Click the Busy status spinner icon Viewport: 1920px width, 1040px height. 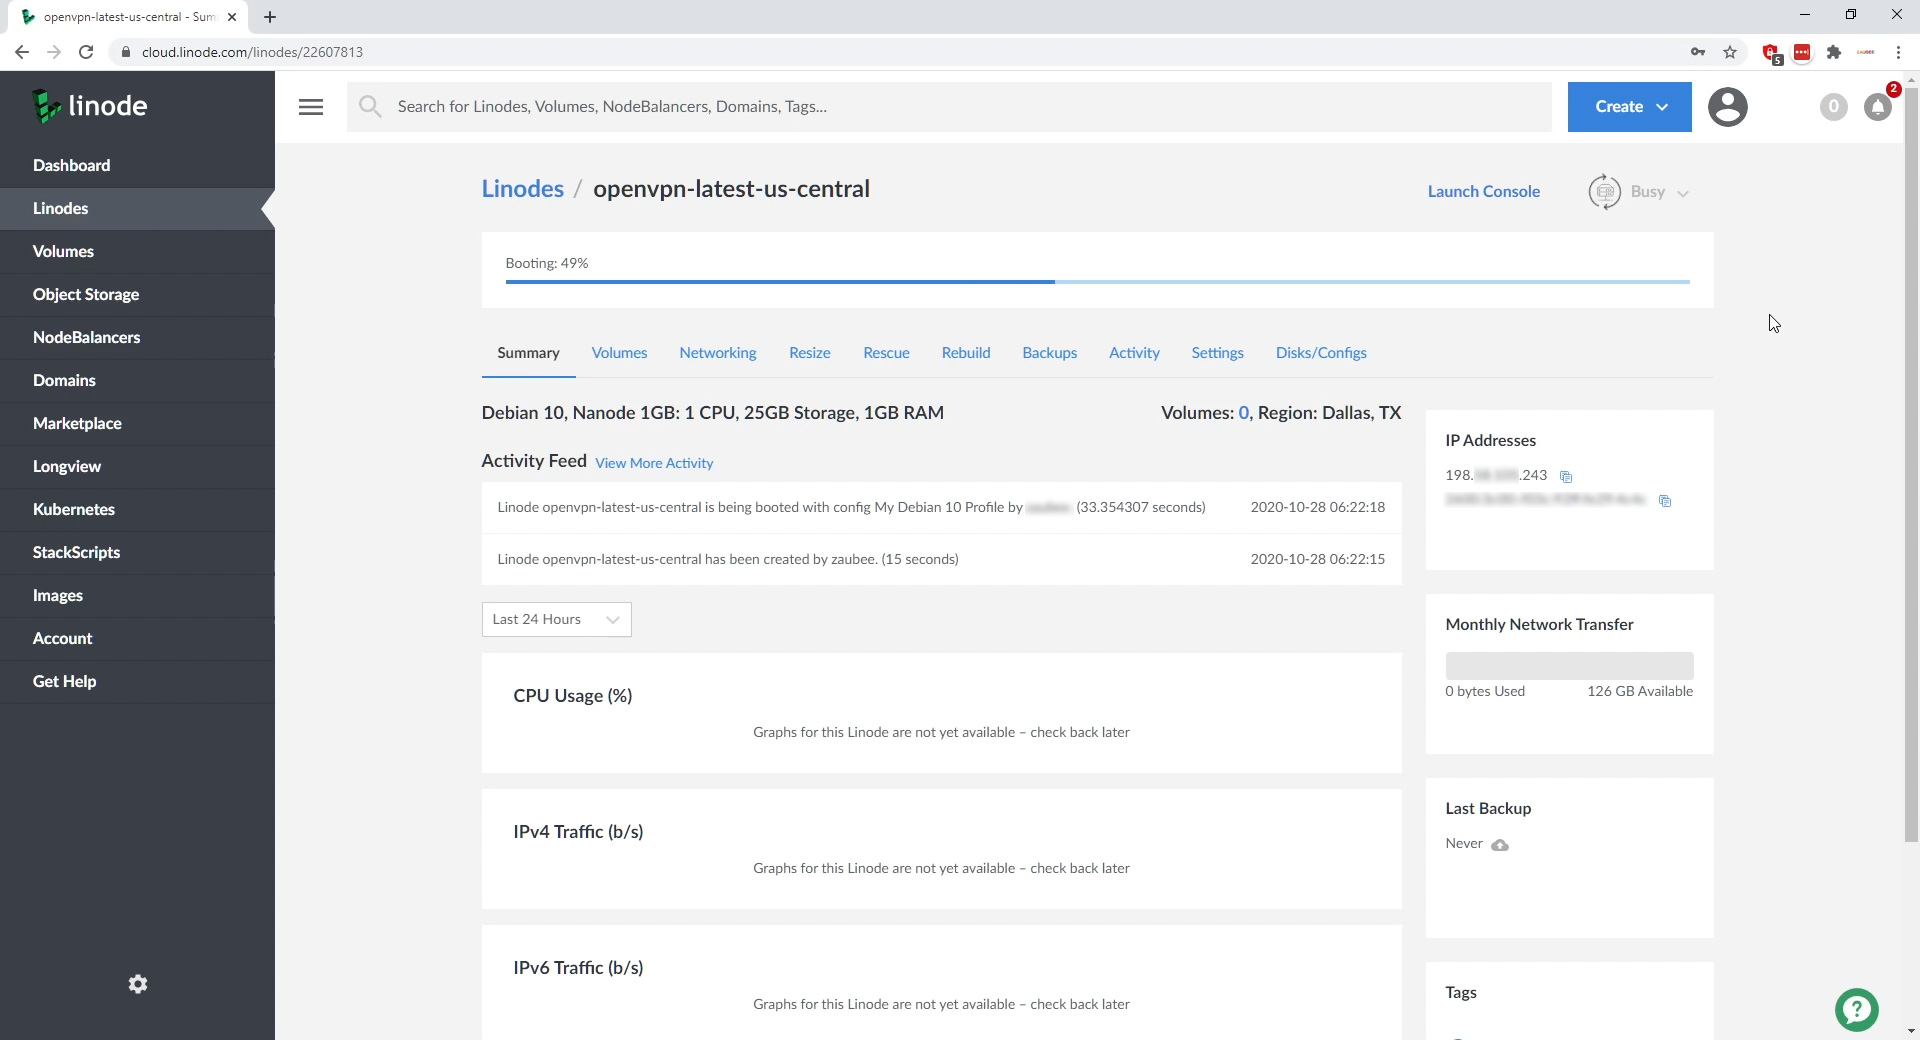[1604, 192]
